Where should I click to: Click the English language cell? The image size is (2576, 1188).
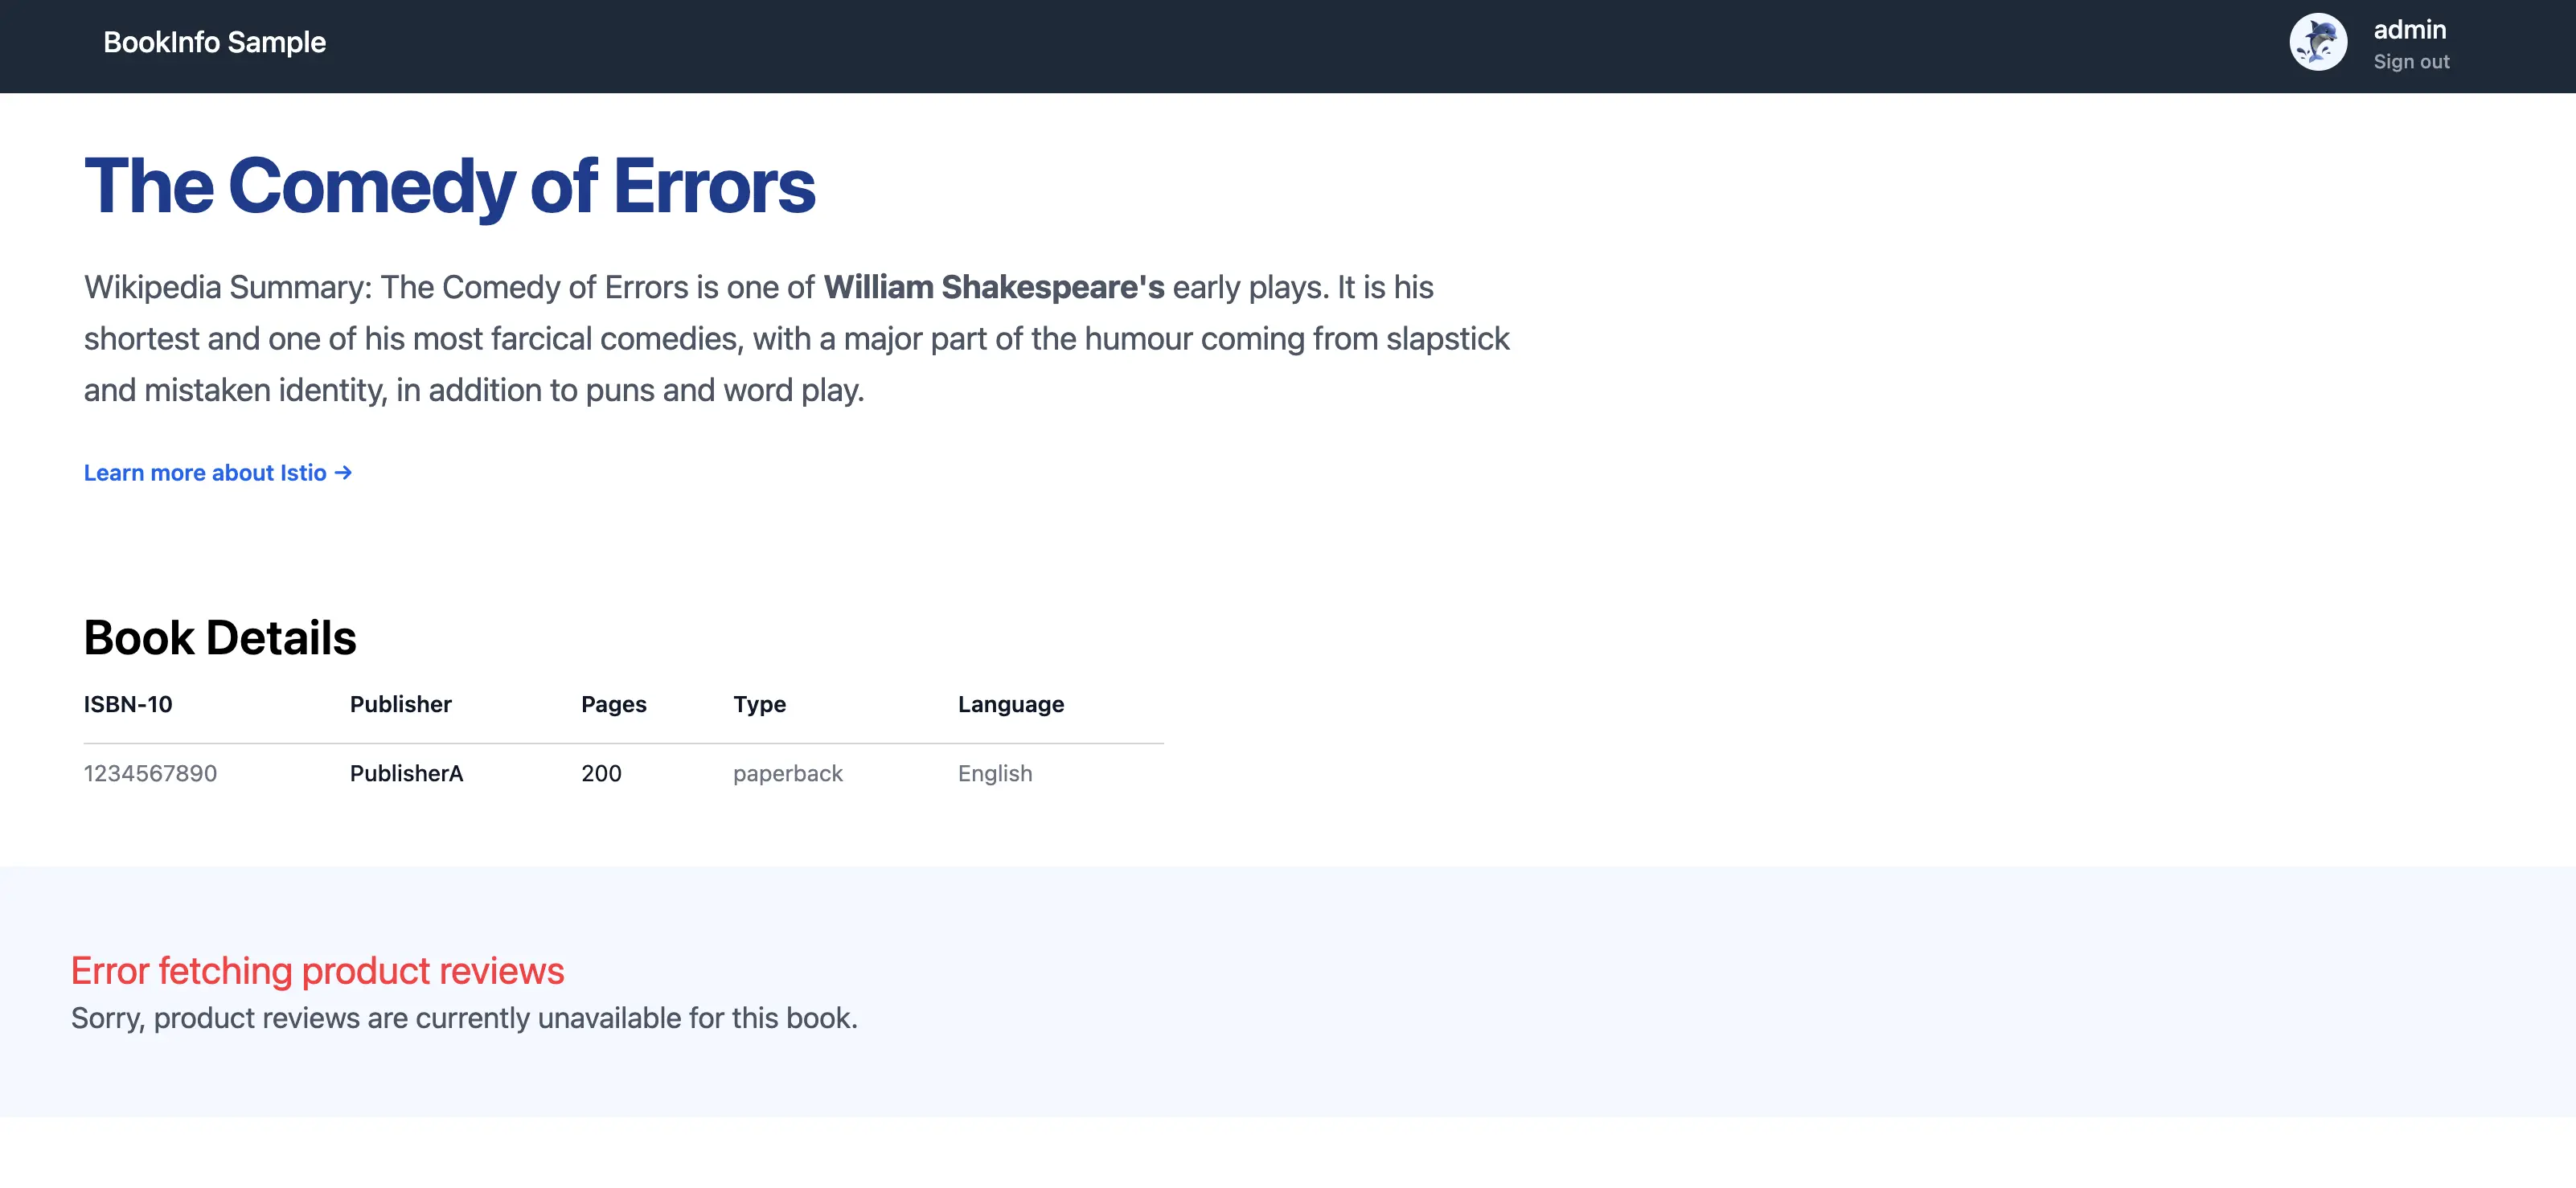click(x=994, y=773)
